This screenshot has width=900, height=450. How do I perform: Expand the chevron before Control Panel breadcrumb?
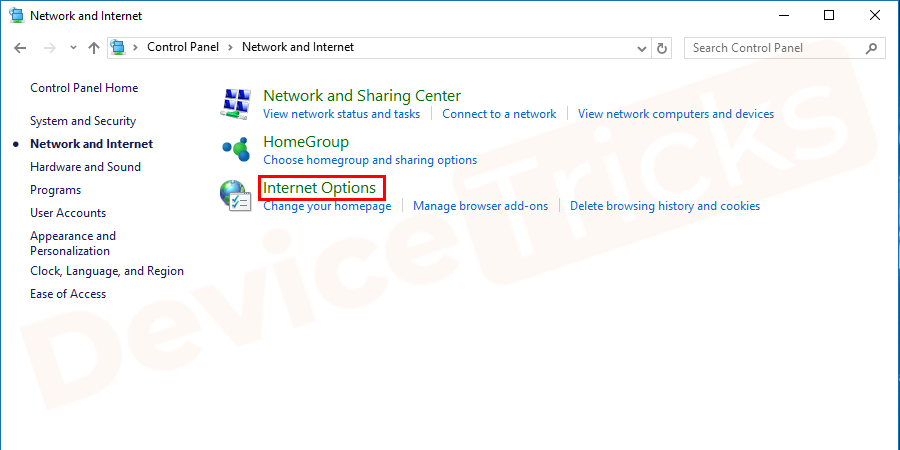click(x=135, y=48)
